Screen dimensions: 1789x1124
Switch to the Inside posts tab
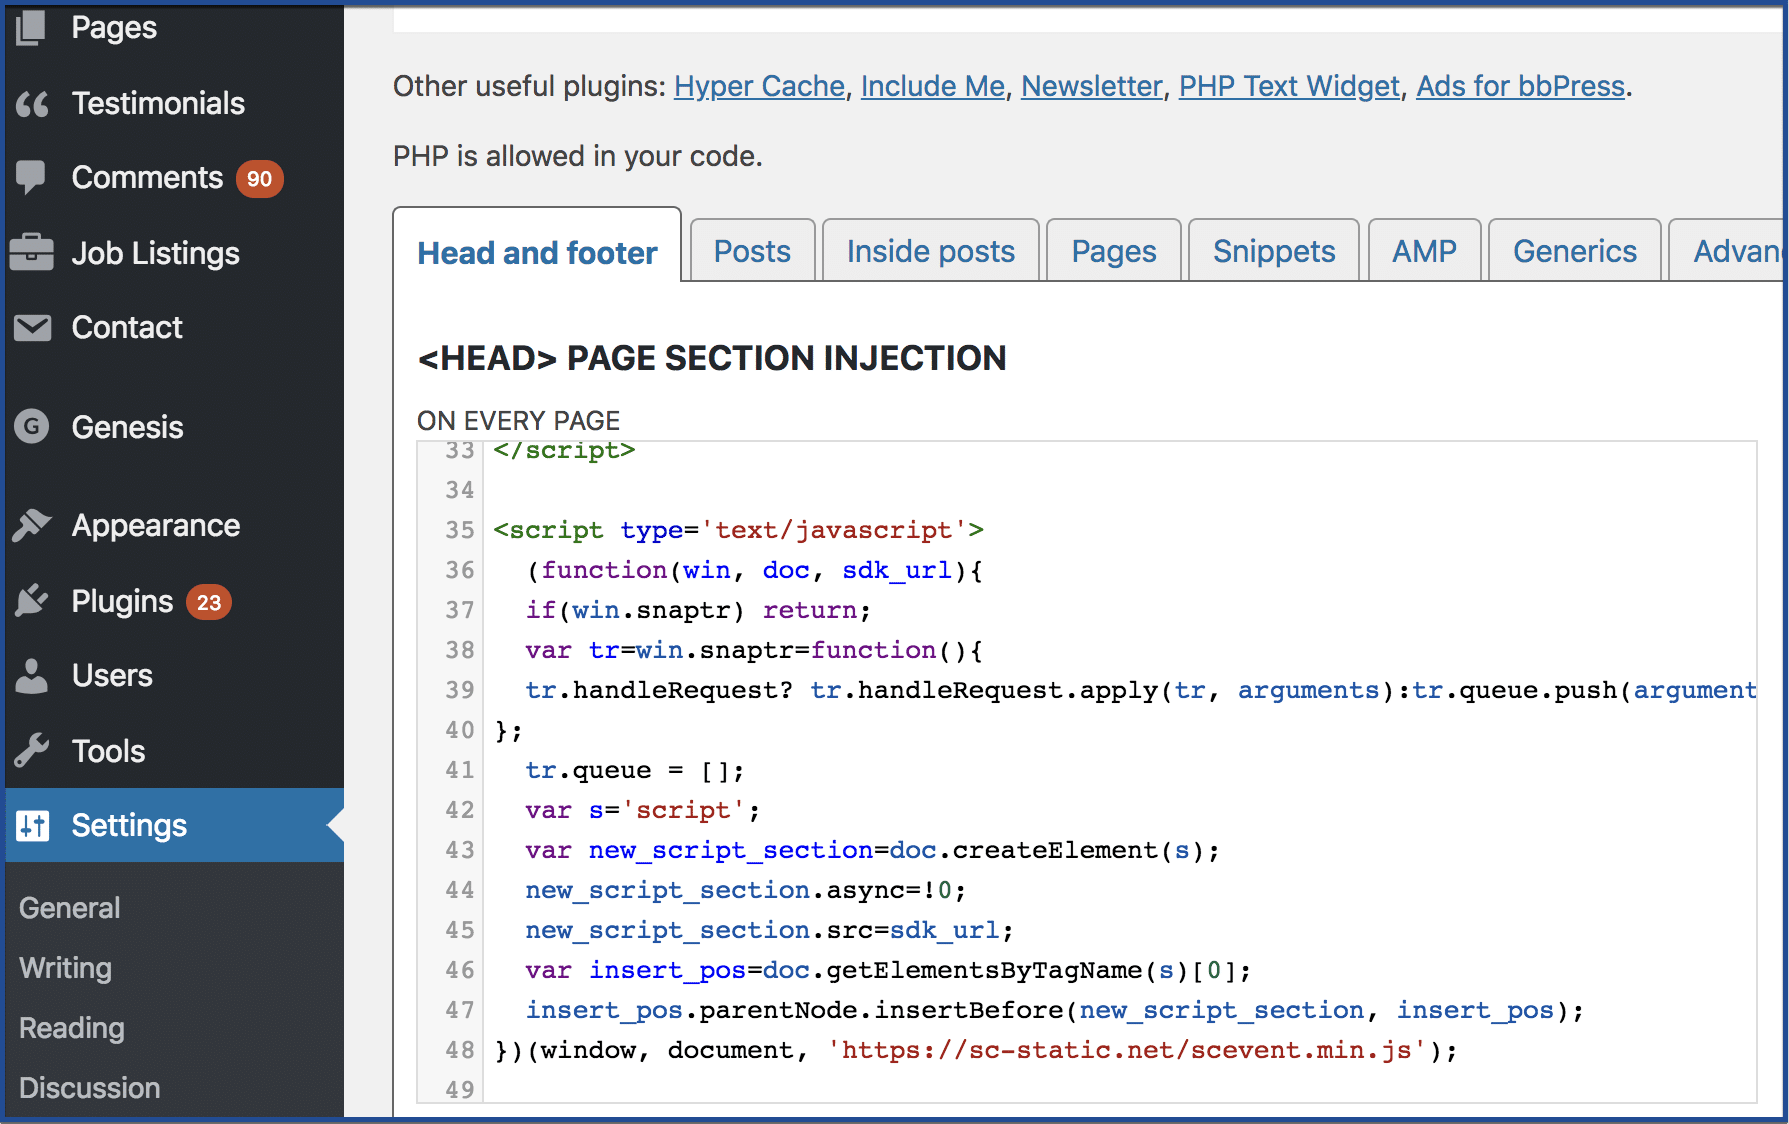(931, 251)
